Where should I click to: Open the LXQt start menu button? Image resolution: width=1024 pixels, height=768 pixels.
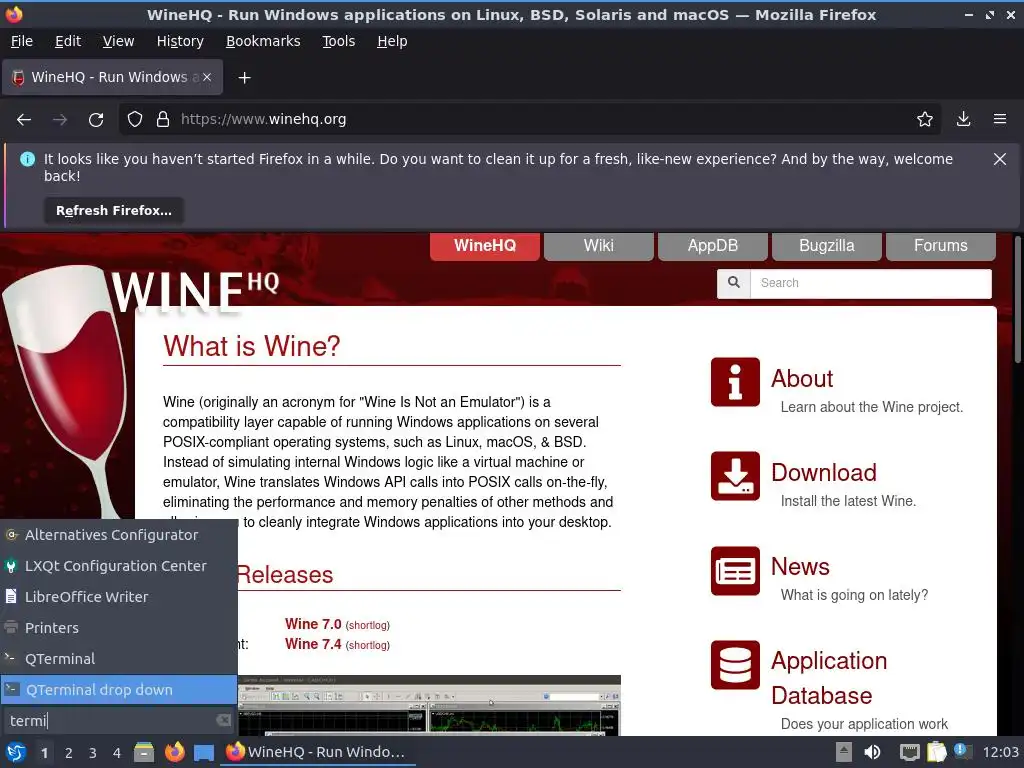click(x=16, y=752)
